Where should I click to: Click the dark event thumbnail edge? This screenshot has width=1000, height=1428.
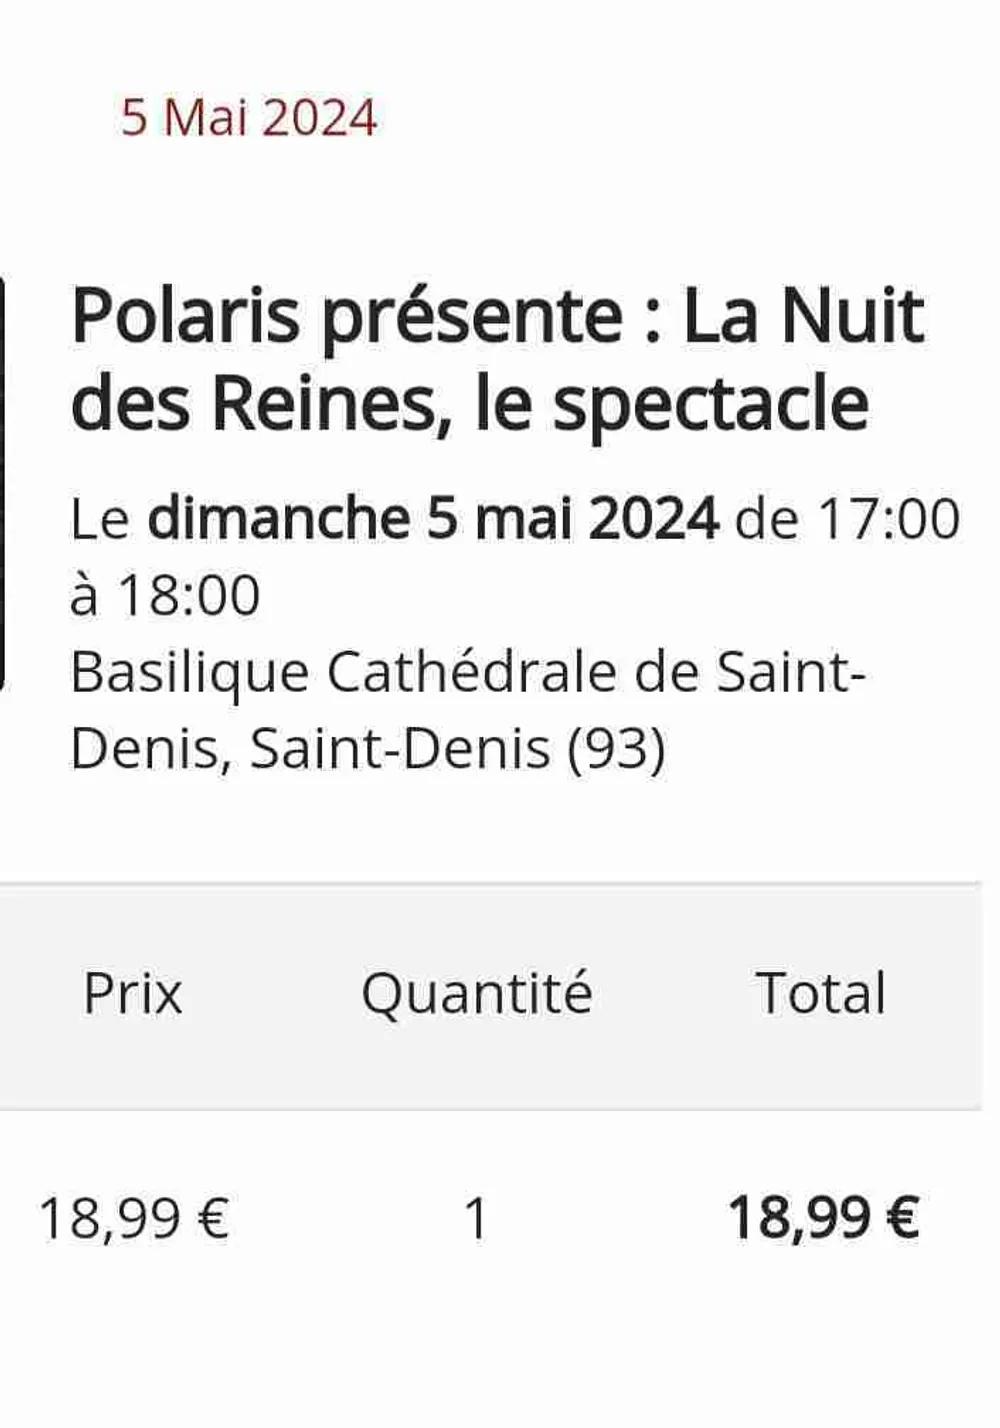[3, 482]
